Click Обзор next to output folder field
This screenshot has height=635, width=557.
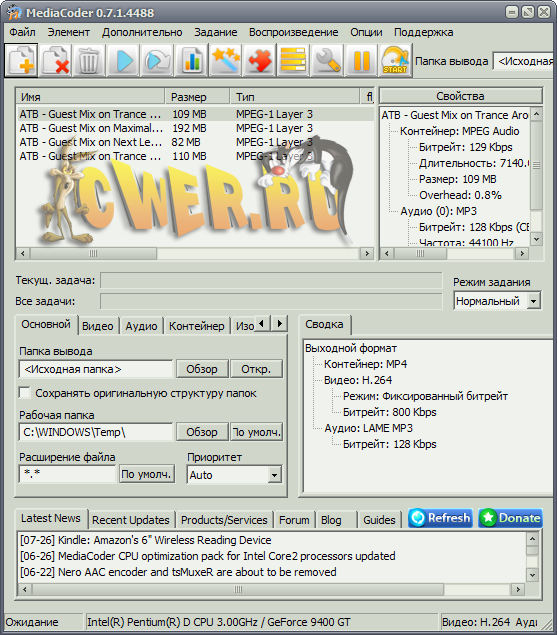[x=202, y=369]
